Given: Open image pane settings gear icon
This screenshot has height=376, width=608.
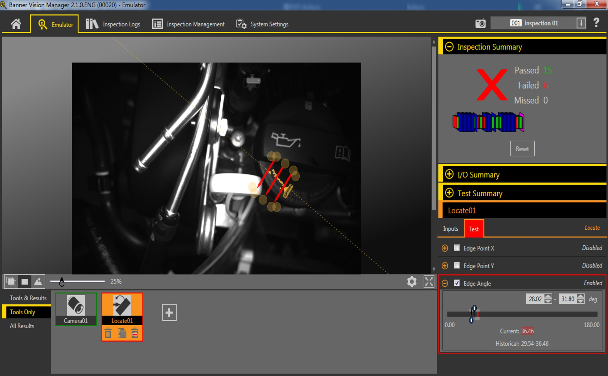Looking at the screenshot, I should click(x=412, y=281).
